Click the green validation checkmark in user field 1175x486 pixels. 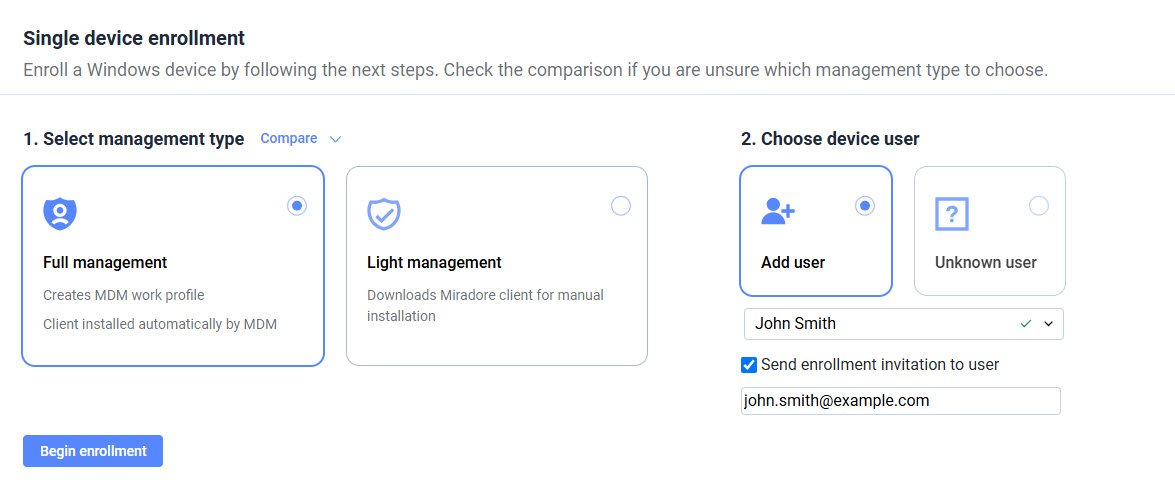[x=1025, y=324]
